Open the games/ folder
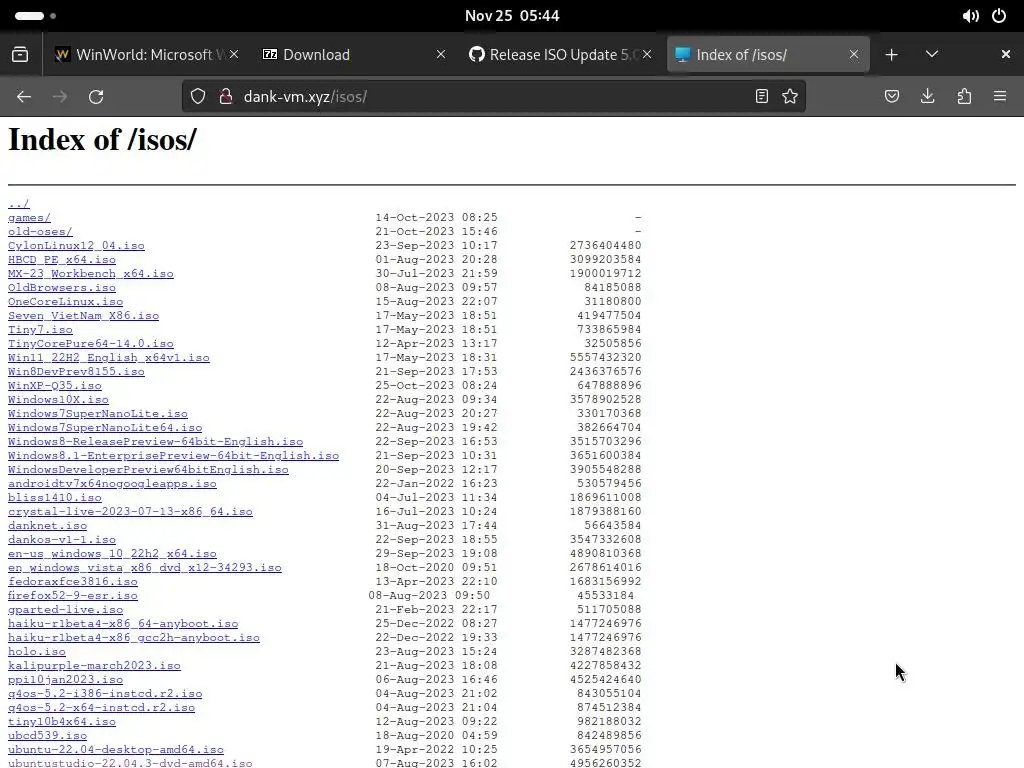This screenshot has height=768, width=1024. 29,217
